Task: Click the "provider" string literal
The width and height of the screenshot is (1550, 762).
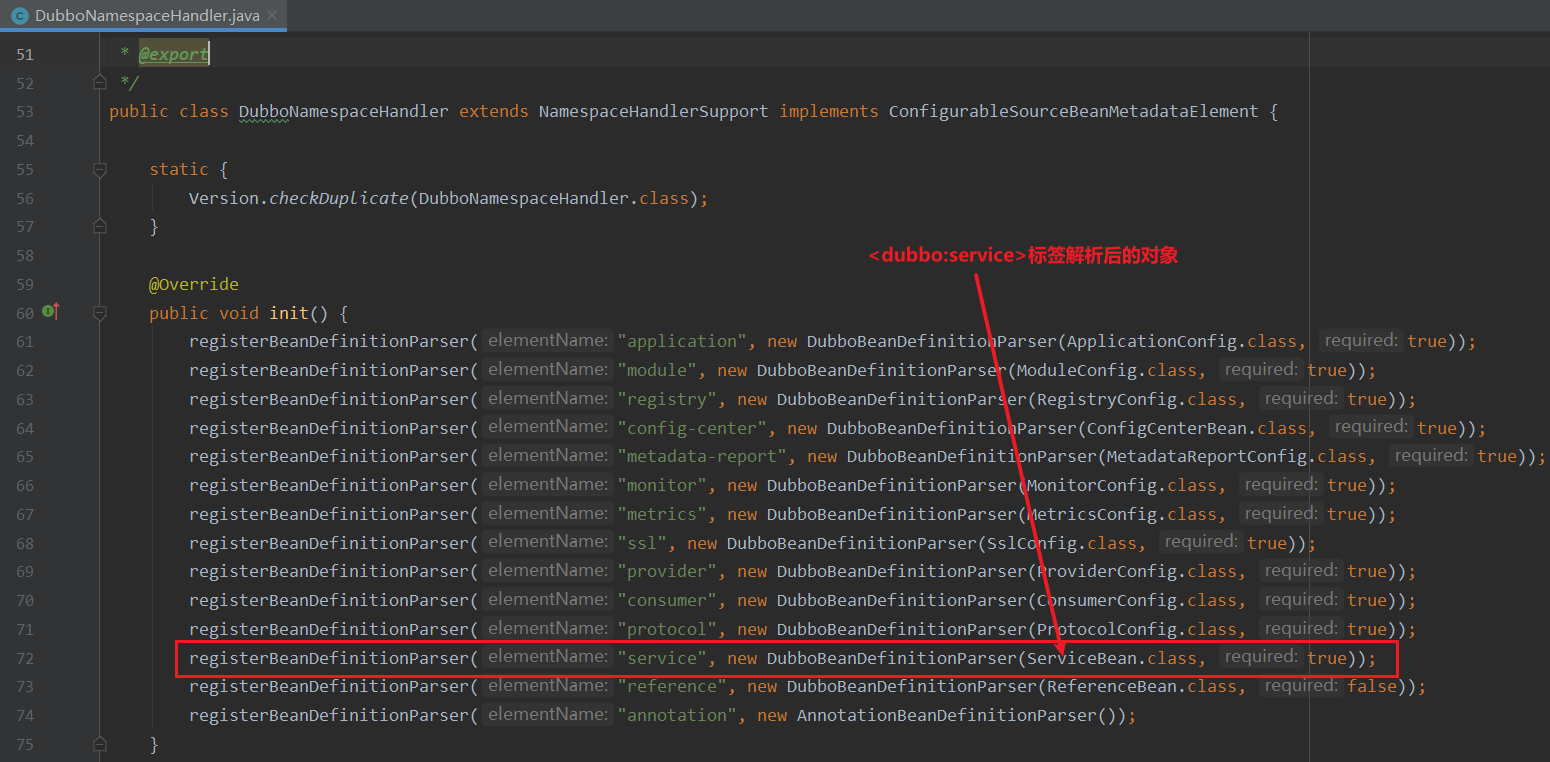Action: (x=667, y=571)
